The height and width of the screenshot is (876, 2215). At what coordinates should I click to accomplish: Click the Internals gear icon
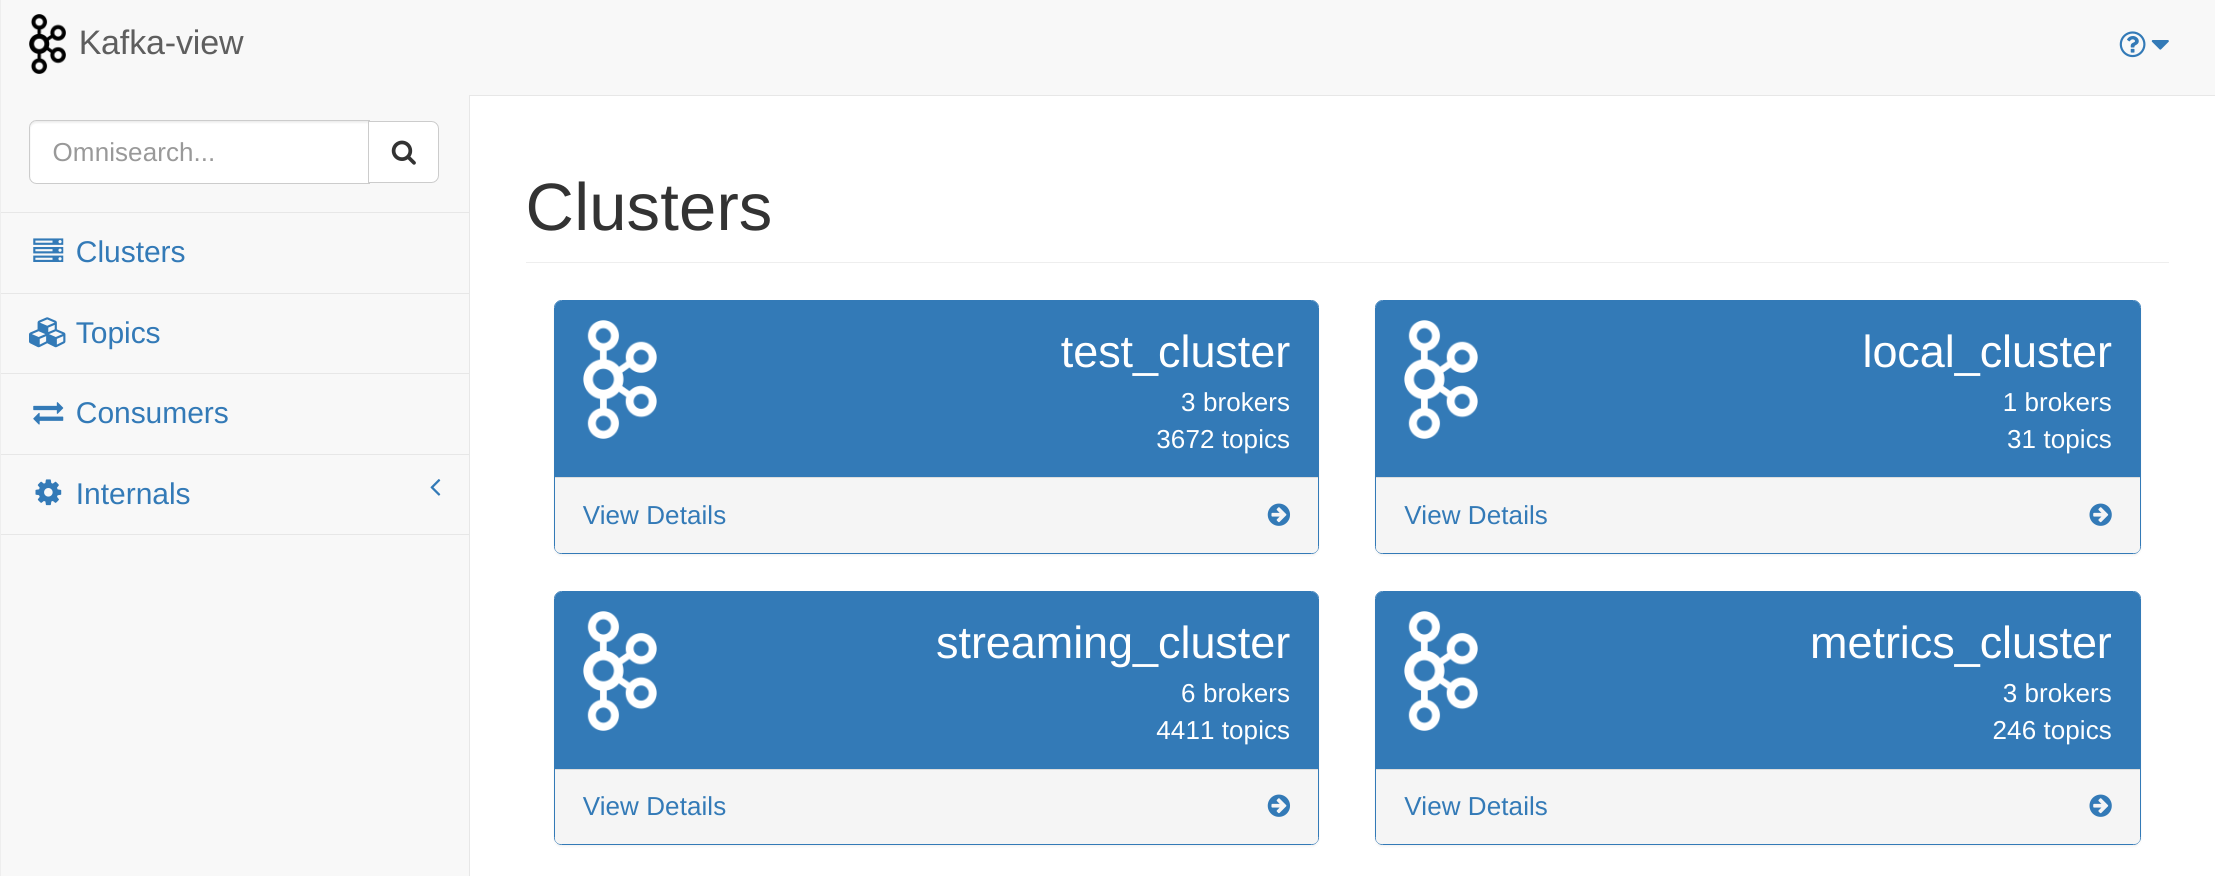click(x=48, y=493)
